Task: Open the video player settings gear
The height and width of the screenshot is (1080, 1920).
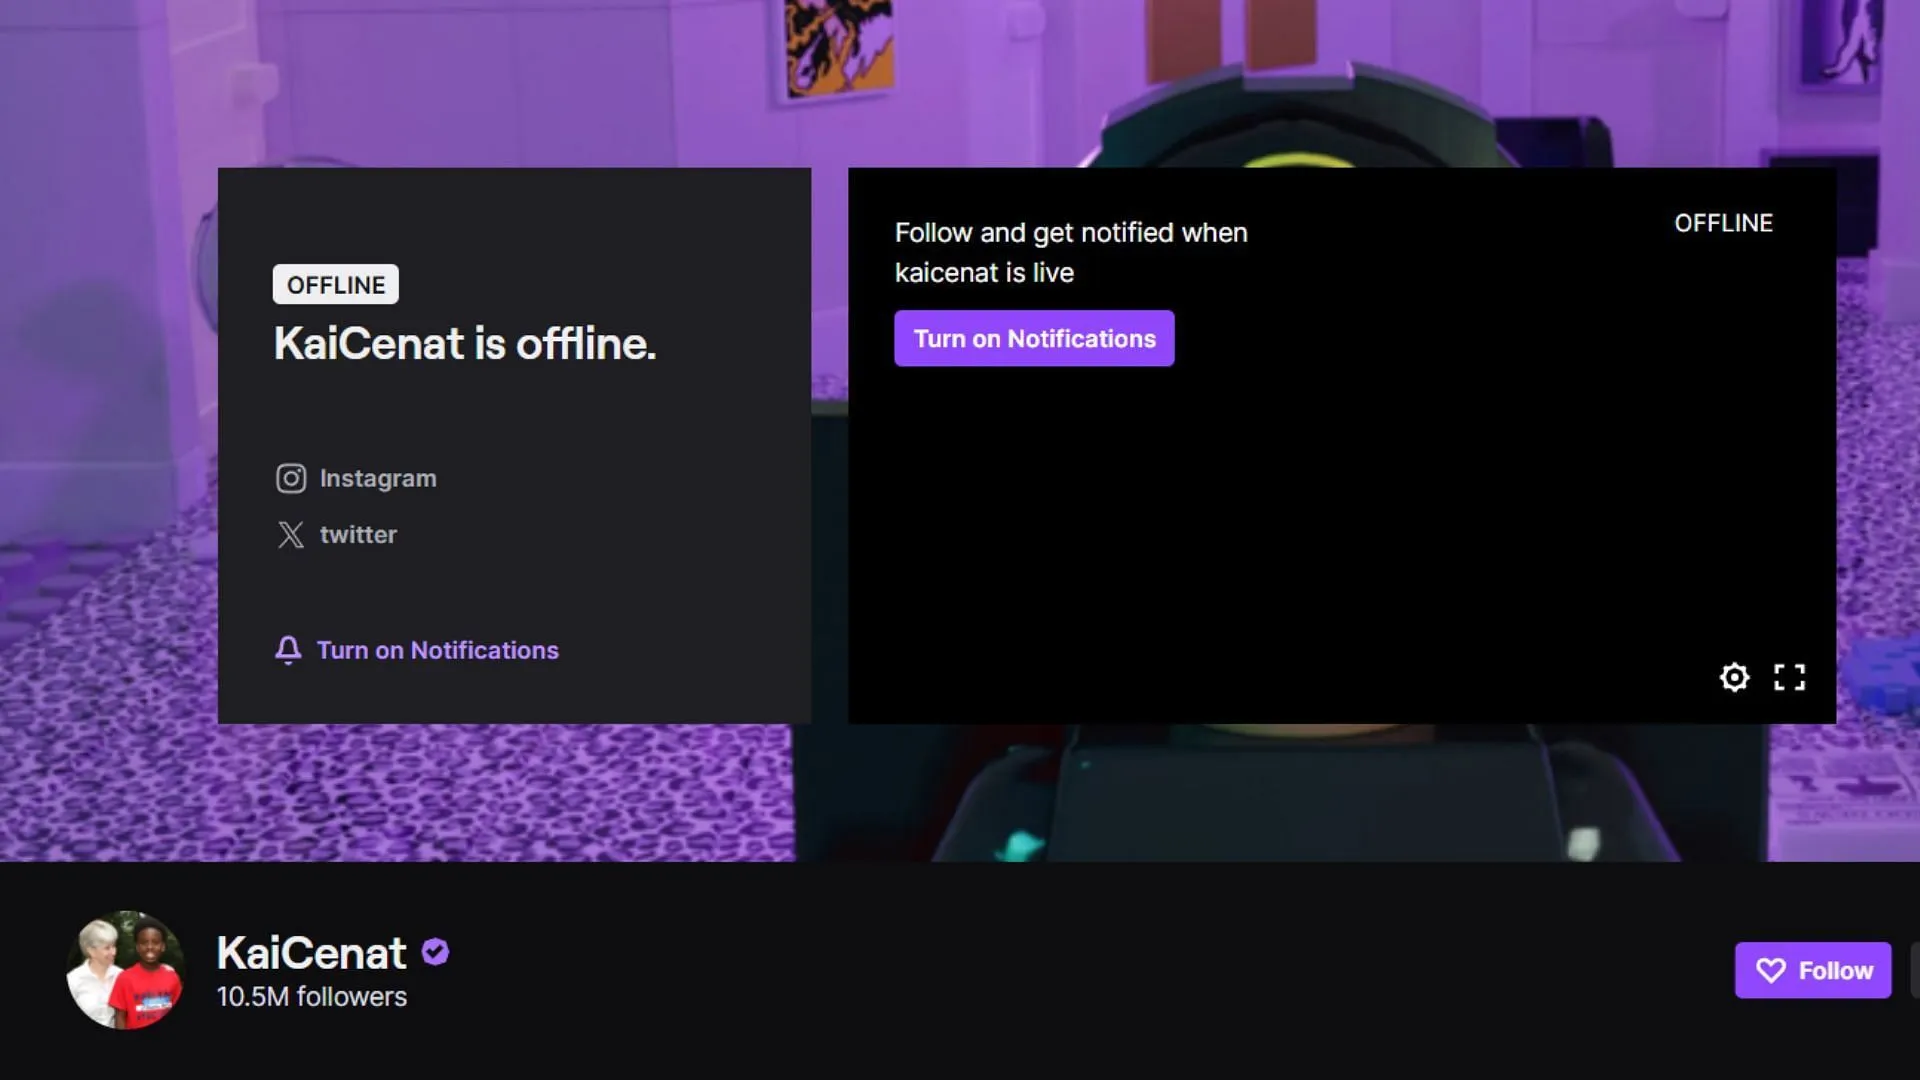Action: [1734, 677]
